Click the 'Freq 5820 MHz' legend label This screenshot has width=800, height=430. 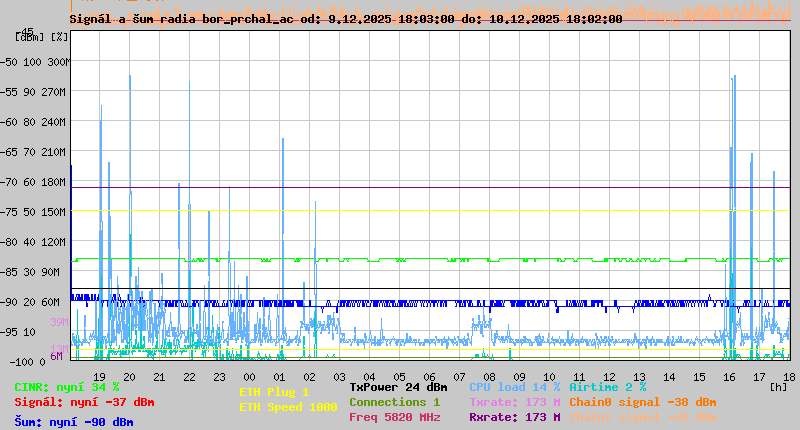tap(394, 417)
